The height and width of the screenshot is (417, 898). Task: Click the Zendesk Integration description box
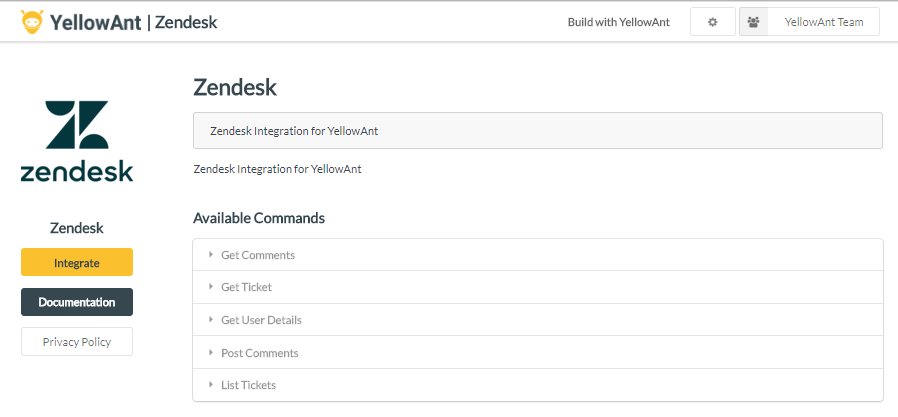click(537, 131)
